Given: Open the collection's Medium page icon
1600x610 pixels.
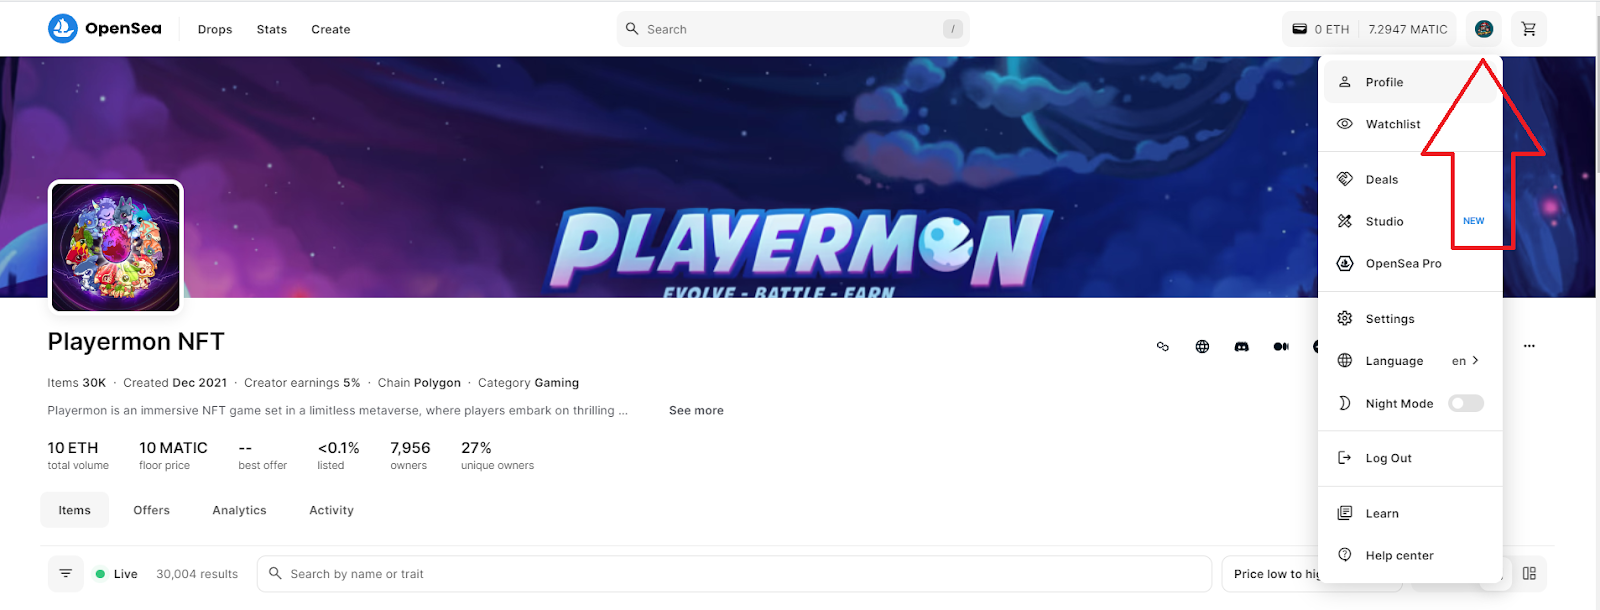Looking at the screenshot, I should pyautogui.click(x=1281, y=347).
